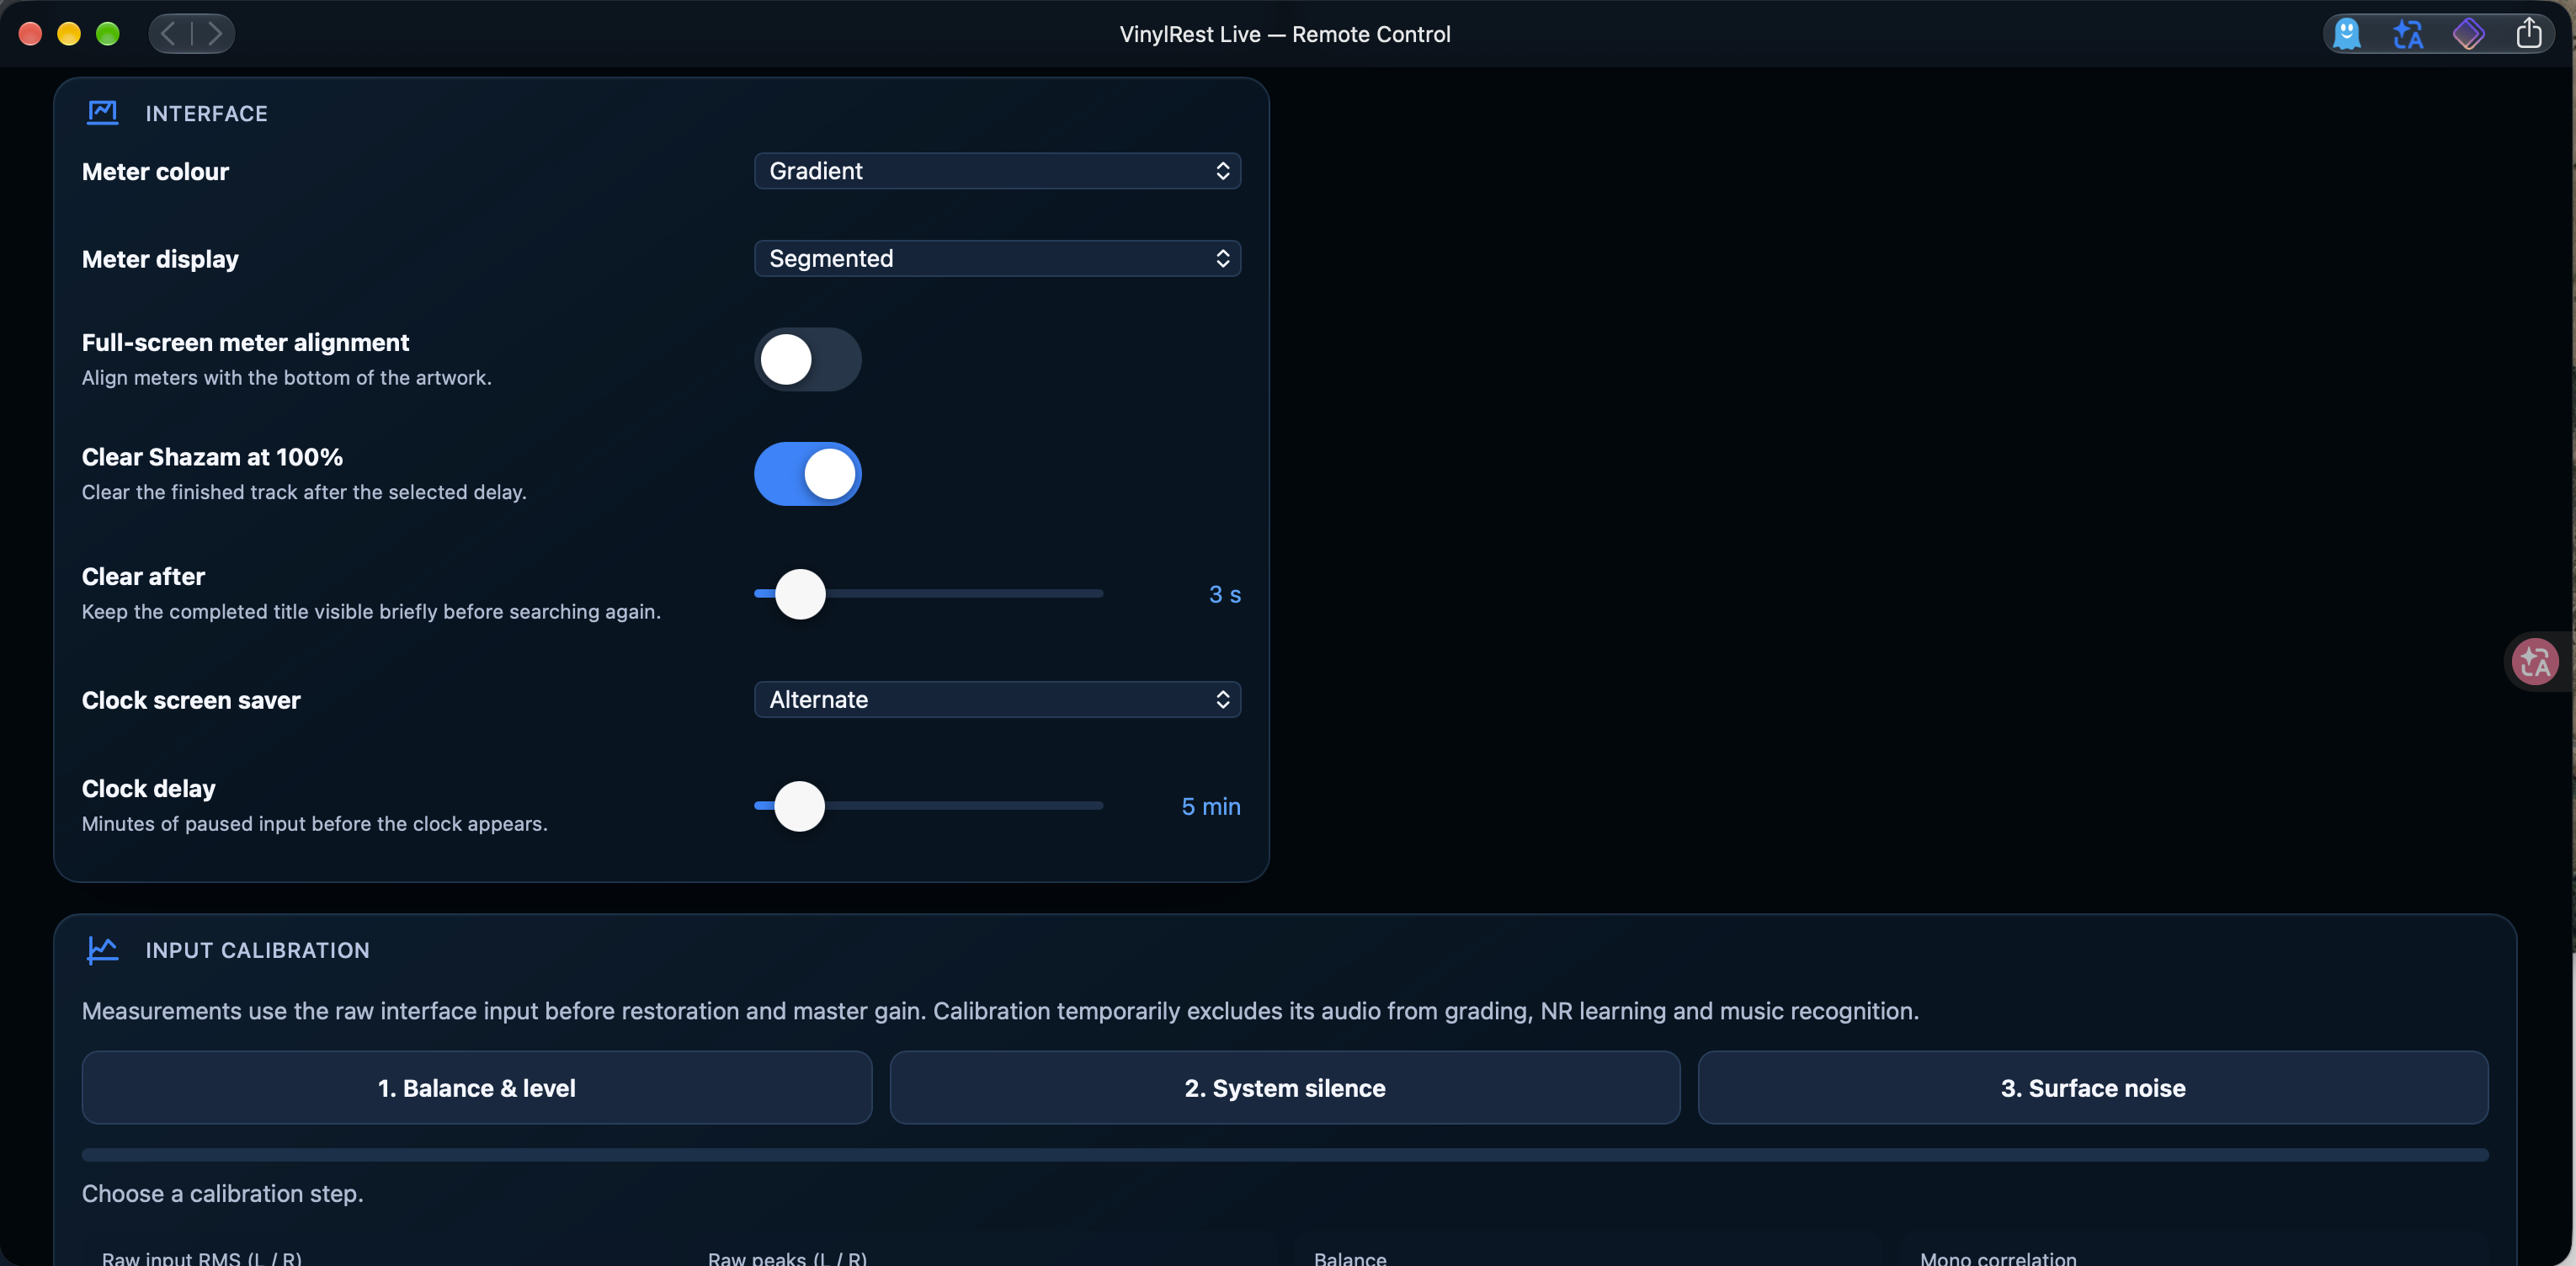Click the purple diamond extension icon
This screenshot has width=2576, height=1266.
pos(2468,34)
